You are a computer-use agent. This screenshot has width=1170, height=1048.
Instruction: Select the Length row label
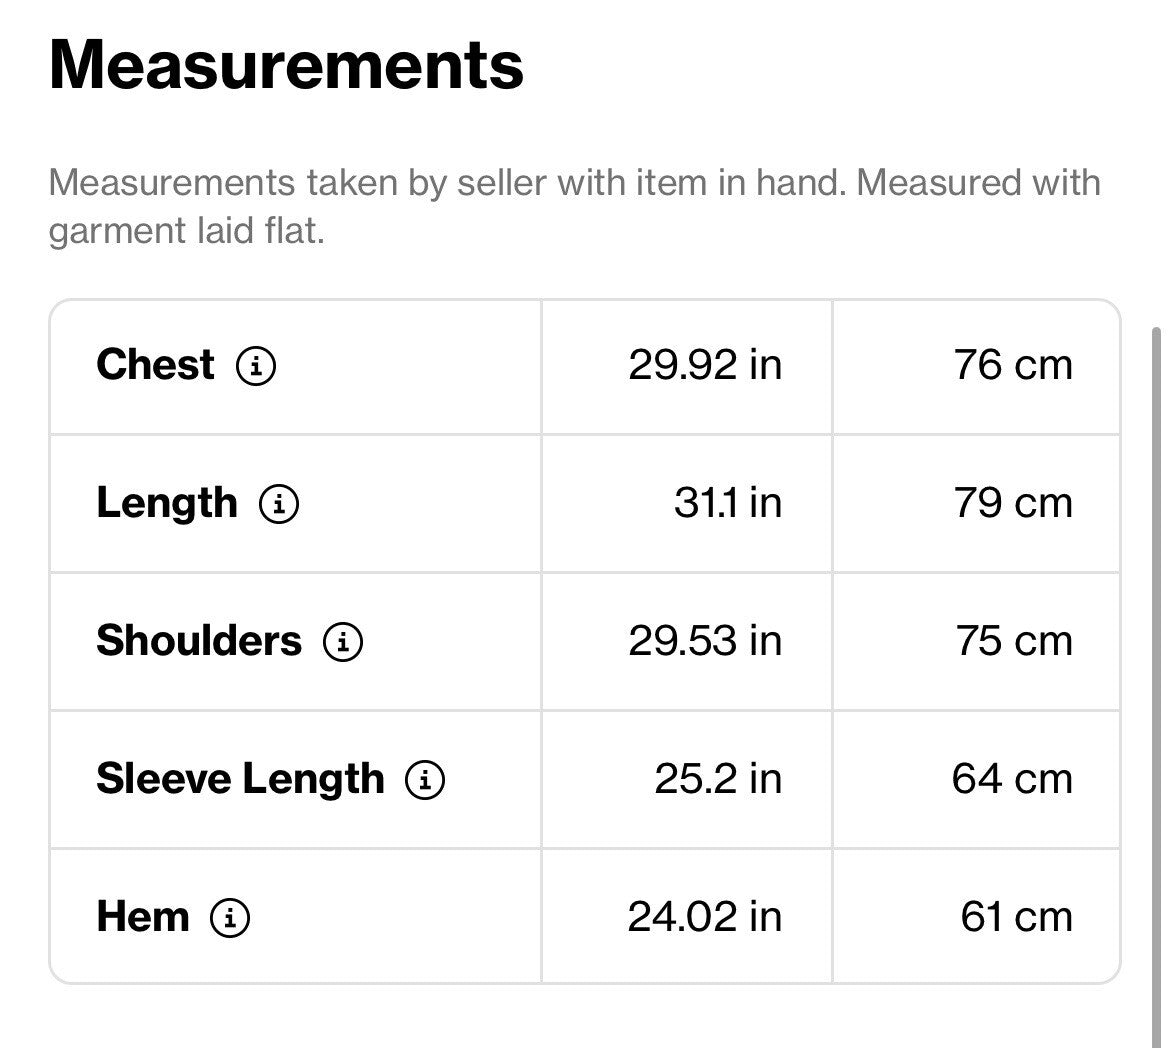[167, 503]
